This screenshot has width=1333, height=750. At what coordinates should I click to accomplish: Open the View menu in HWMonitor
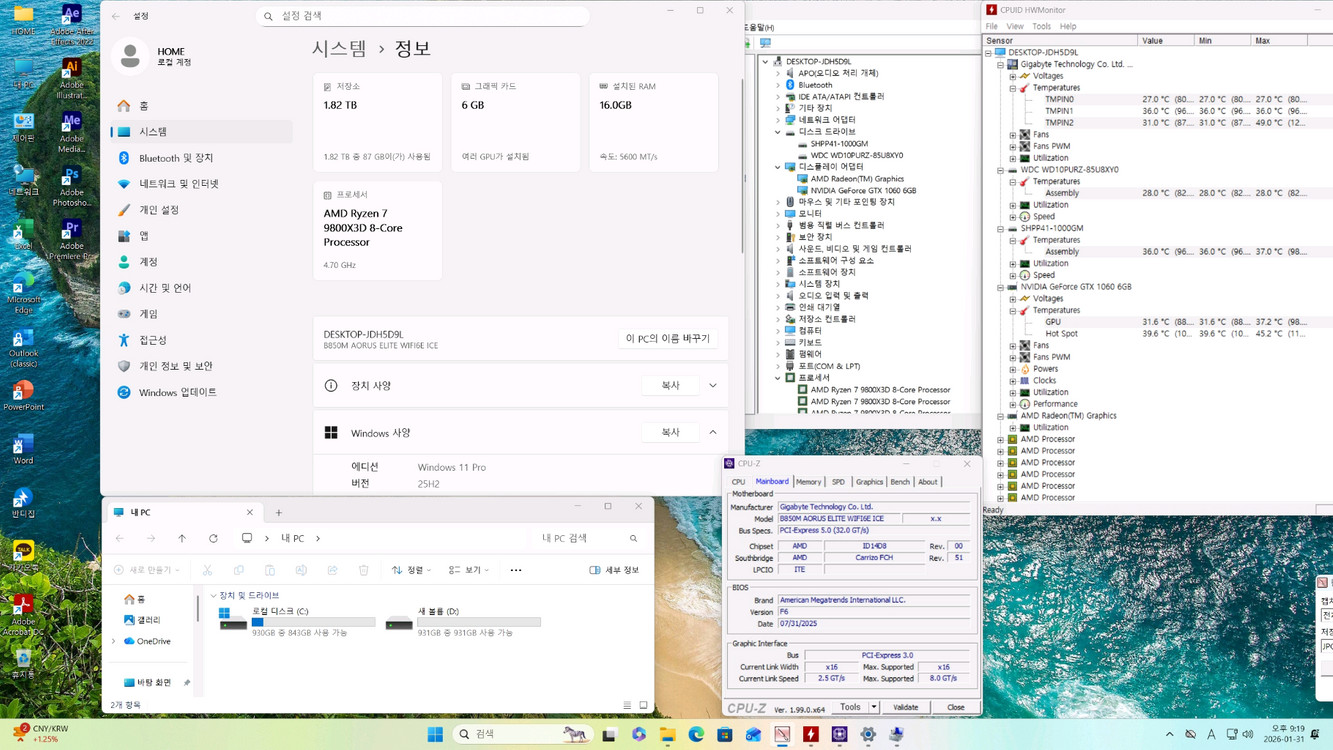point(1015,26)
